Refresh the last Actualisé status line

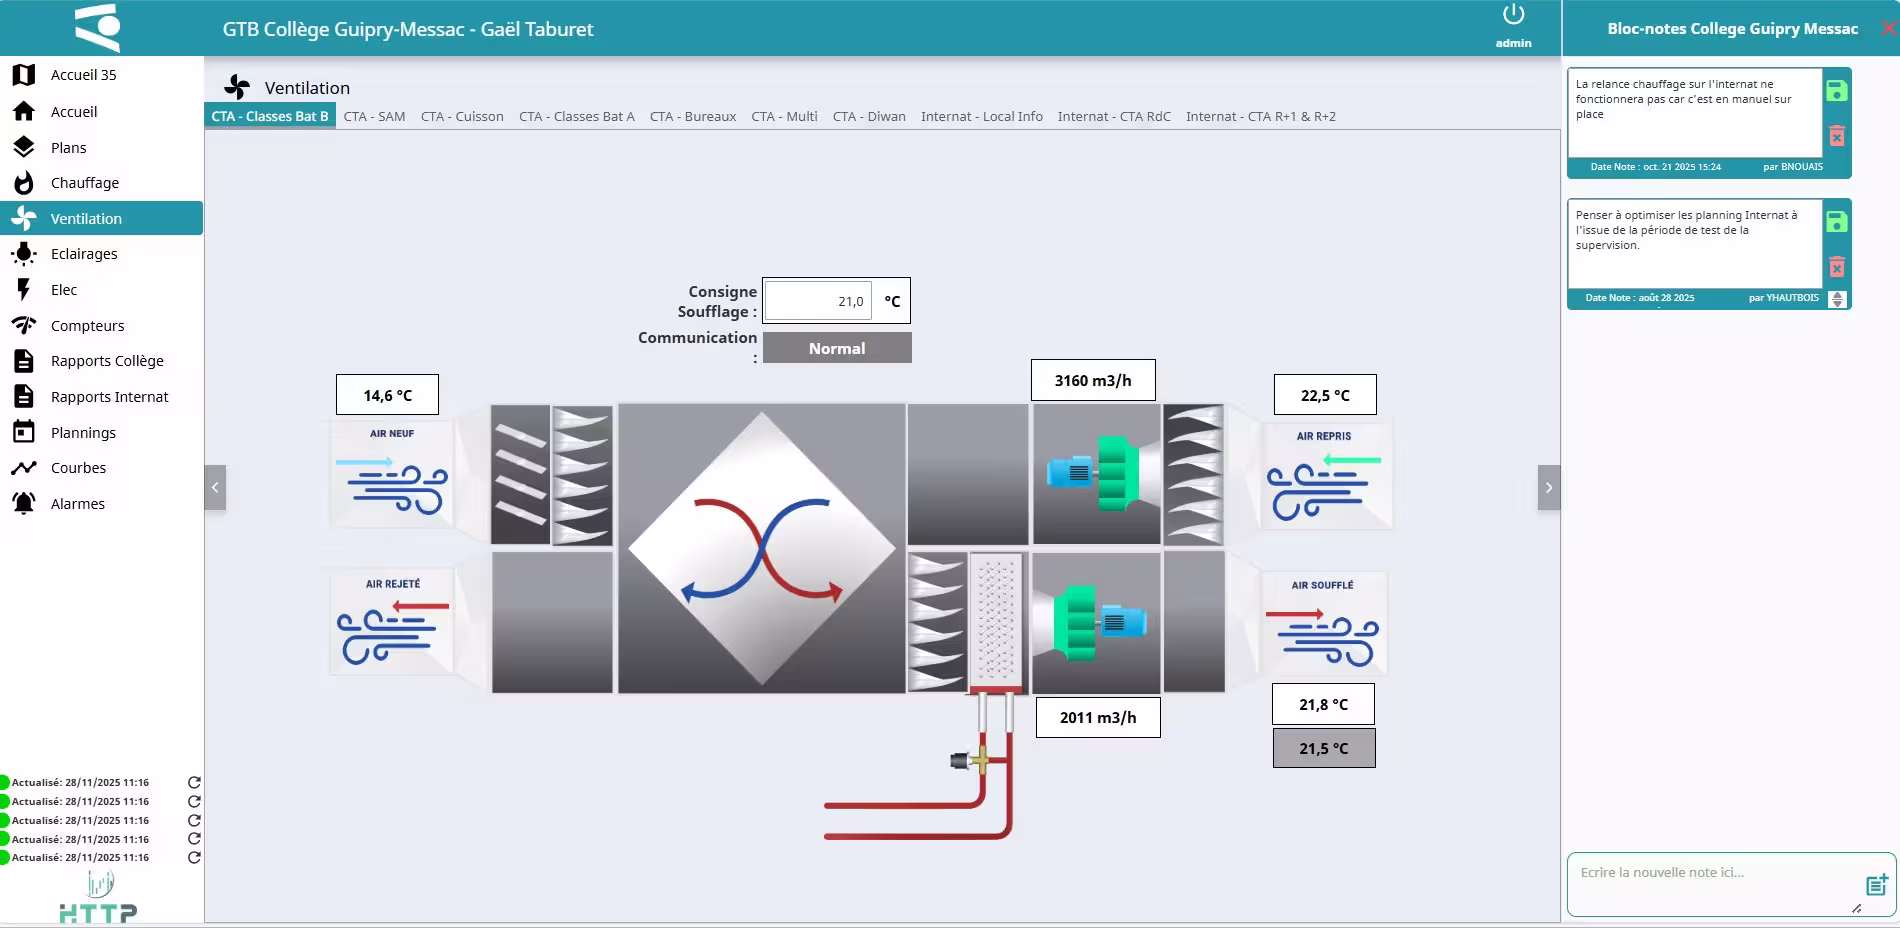[x=194, y=858]
